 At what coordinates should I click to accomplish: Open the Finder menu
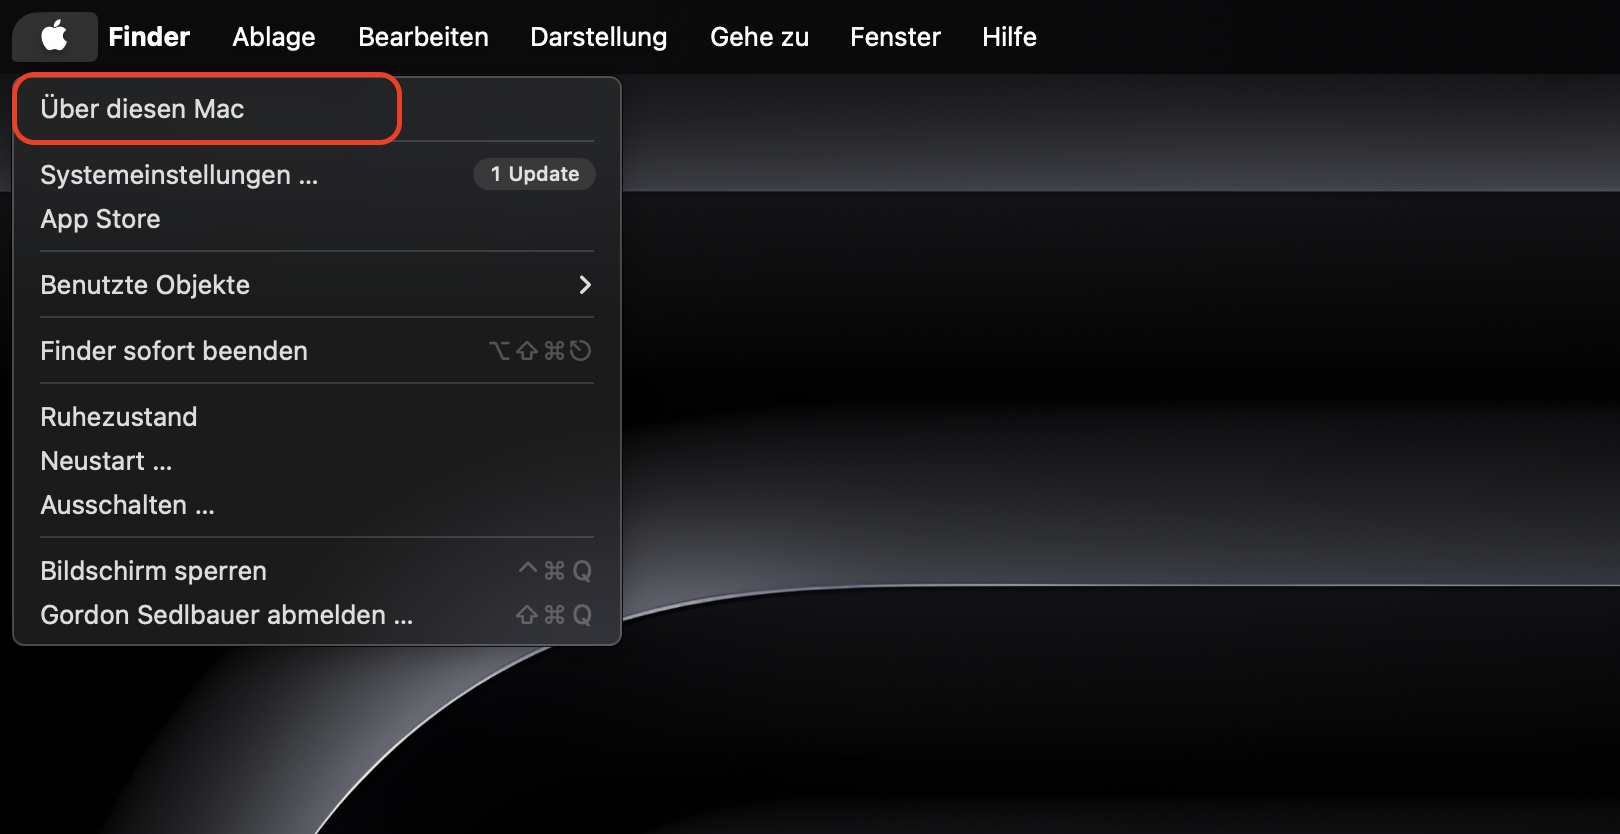click(x=149, y=37)
